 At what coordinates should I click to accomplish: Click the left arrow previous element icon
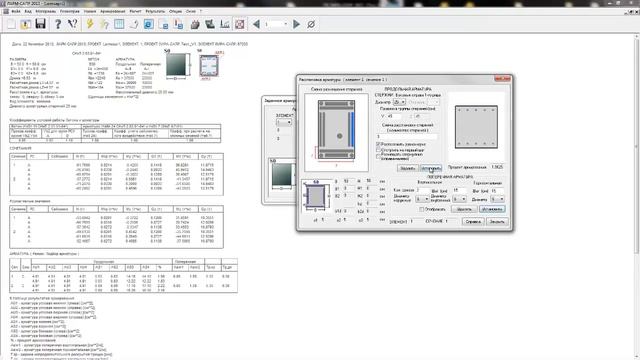(x=256, y=24)
